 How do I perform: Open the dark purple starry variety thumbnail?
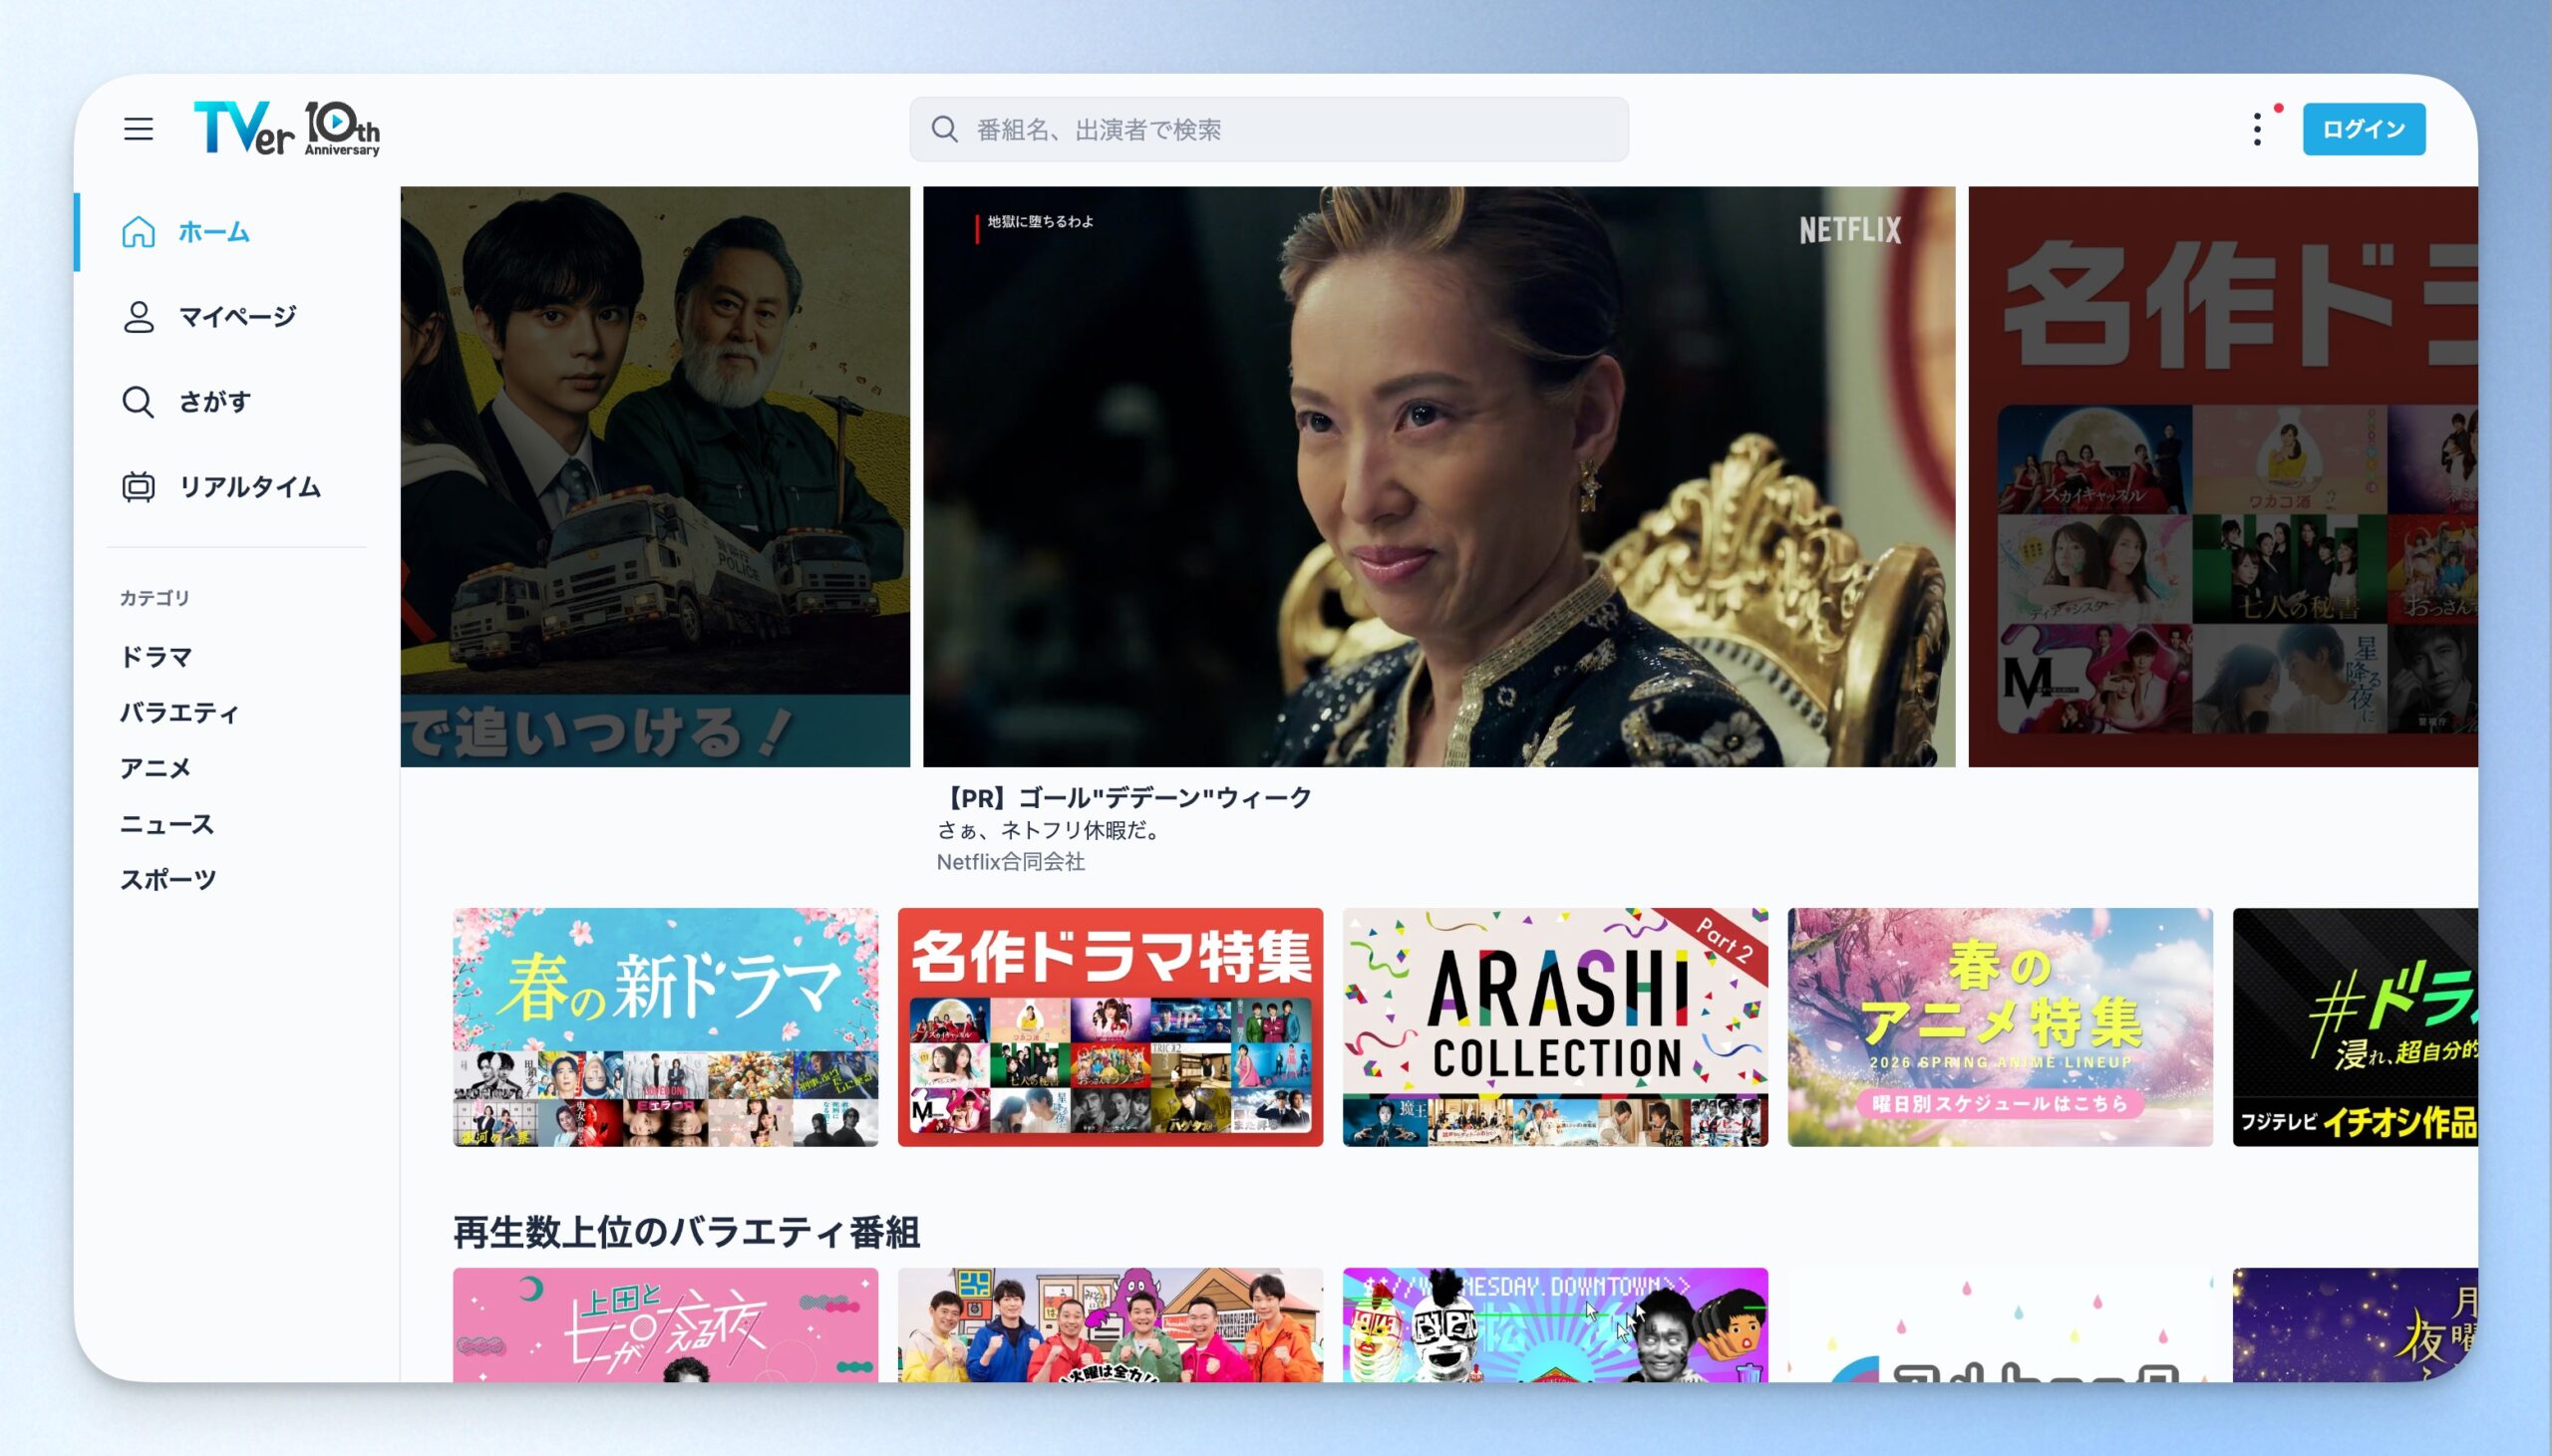click(x=2355, y=1325)
